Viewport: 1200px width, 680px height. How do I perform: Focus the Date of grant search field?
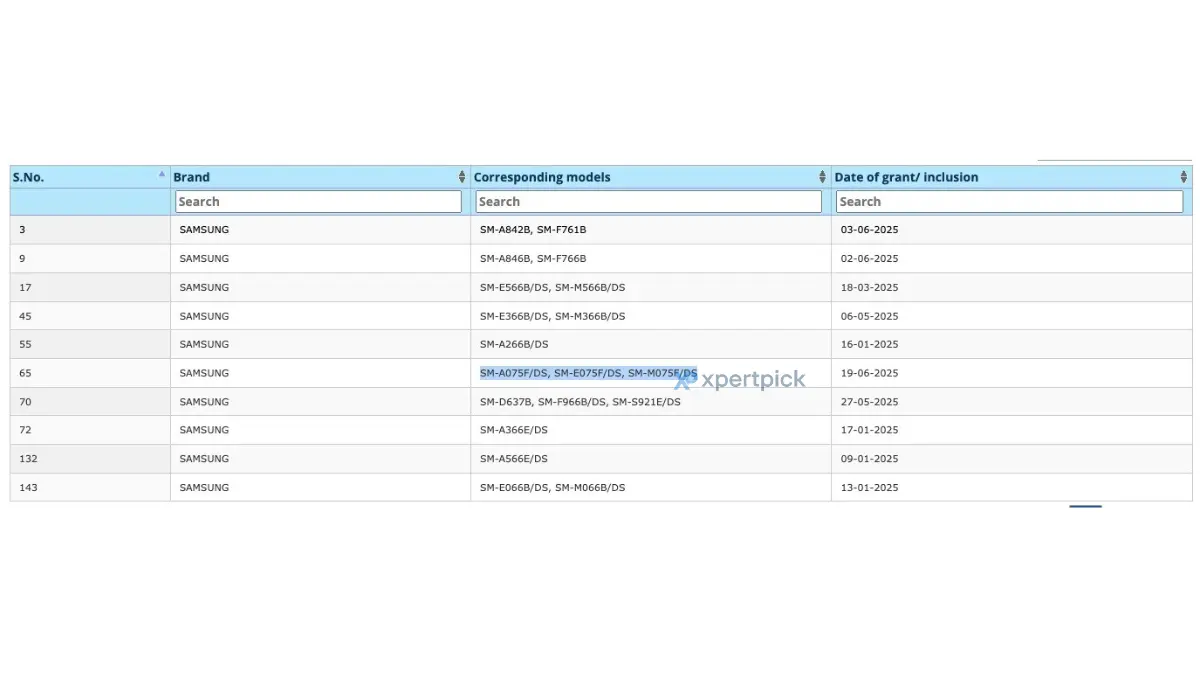pos(1009,202)
